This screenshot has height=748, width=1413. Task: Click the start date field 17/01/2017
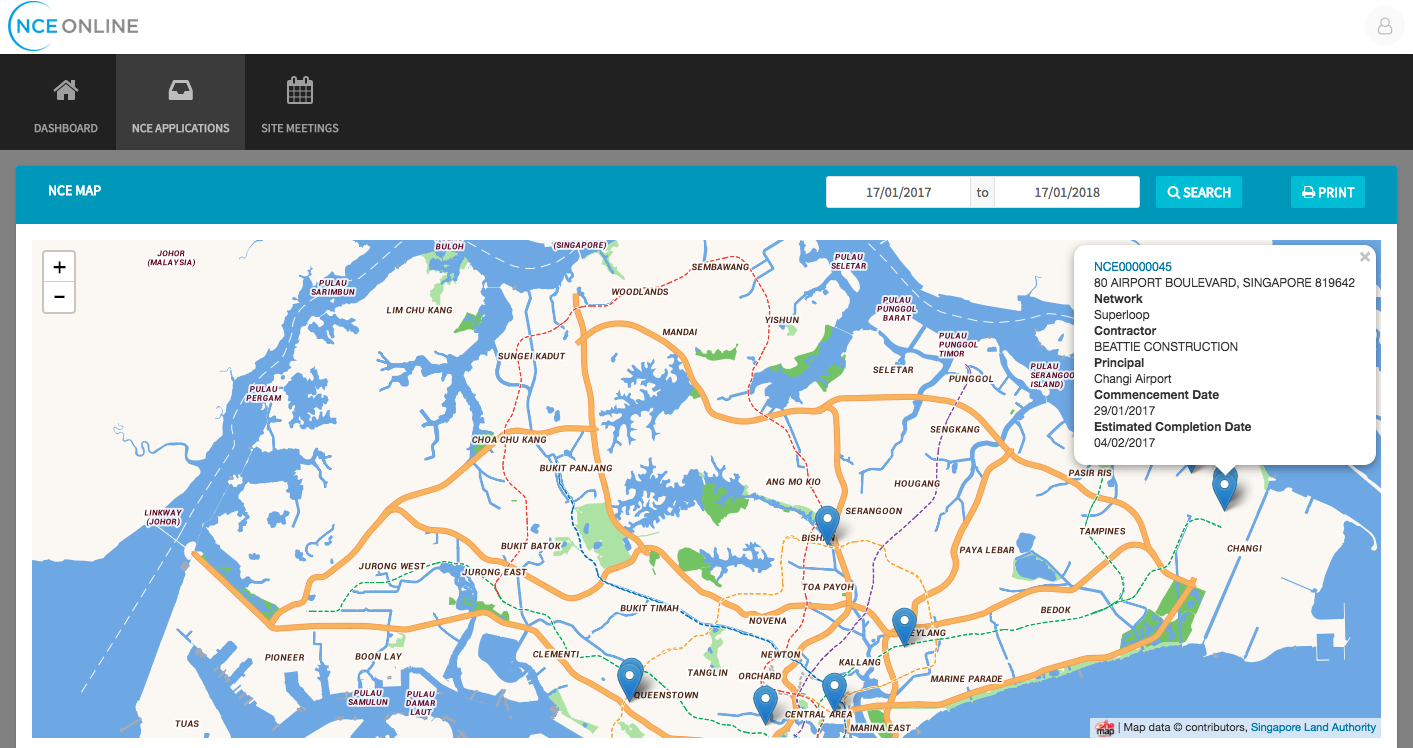point(898,192)
